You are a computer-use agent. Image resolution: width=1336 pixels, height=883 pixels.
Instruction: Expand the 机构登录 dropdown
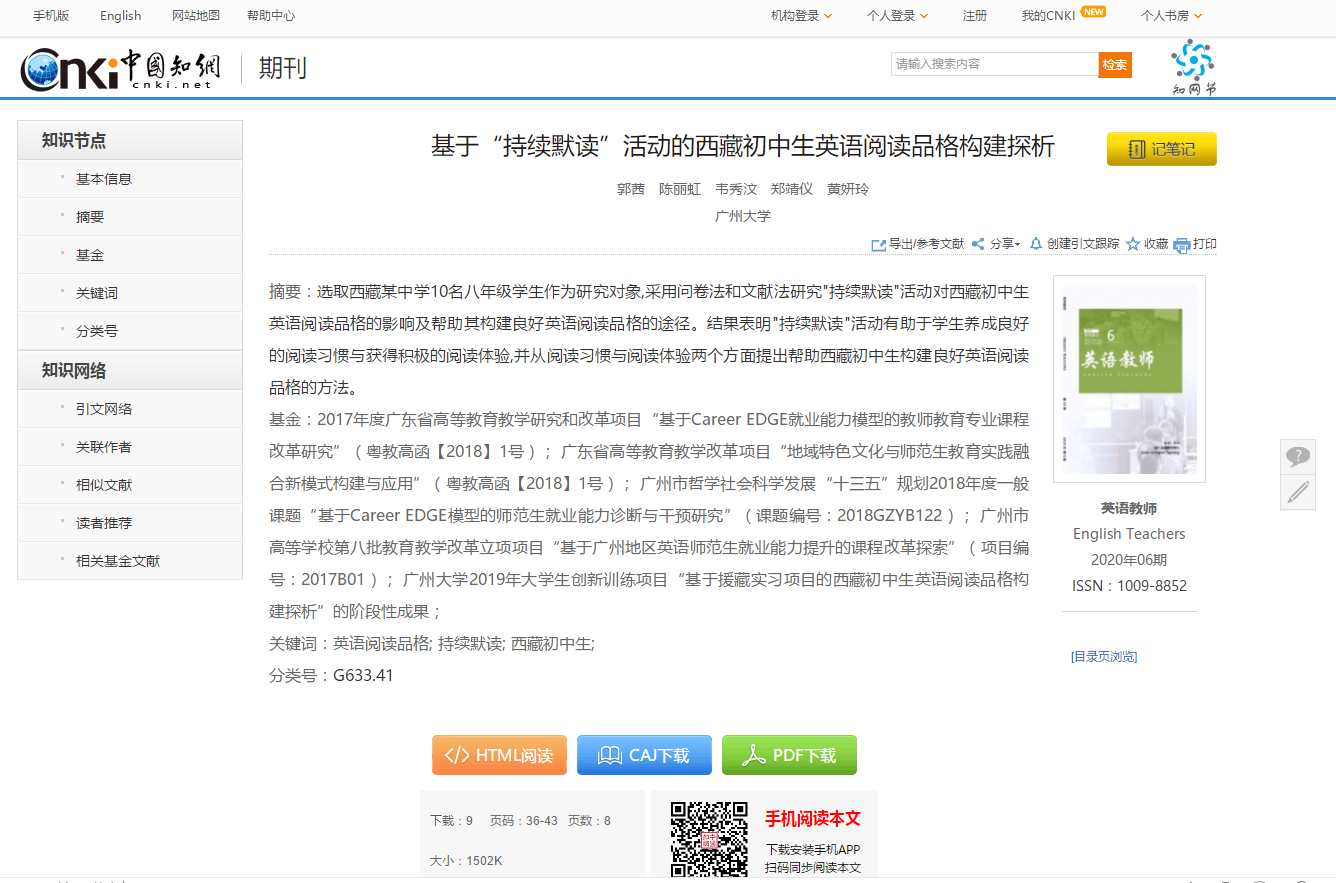point(801,16)
